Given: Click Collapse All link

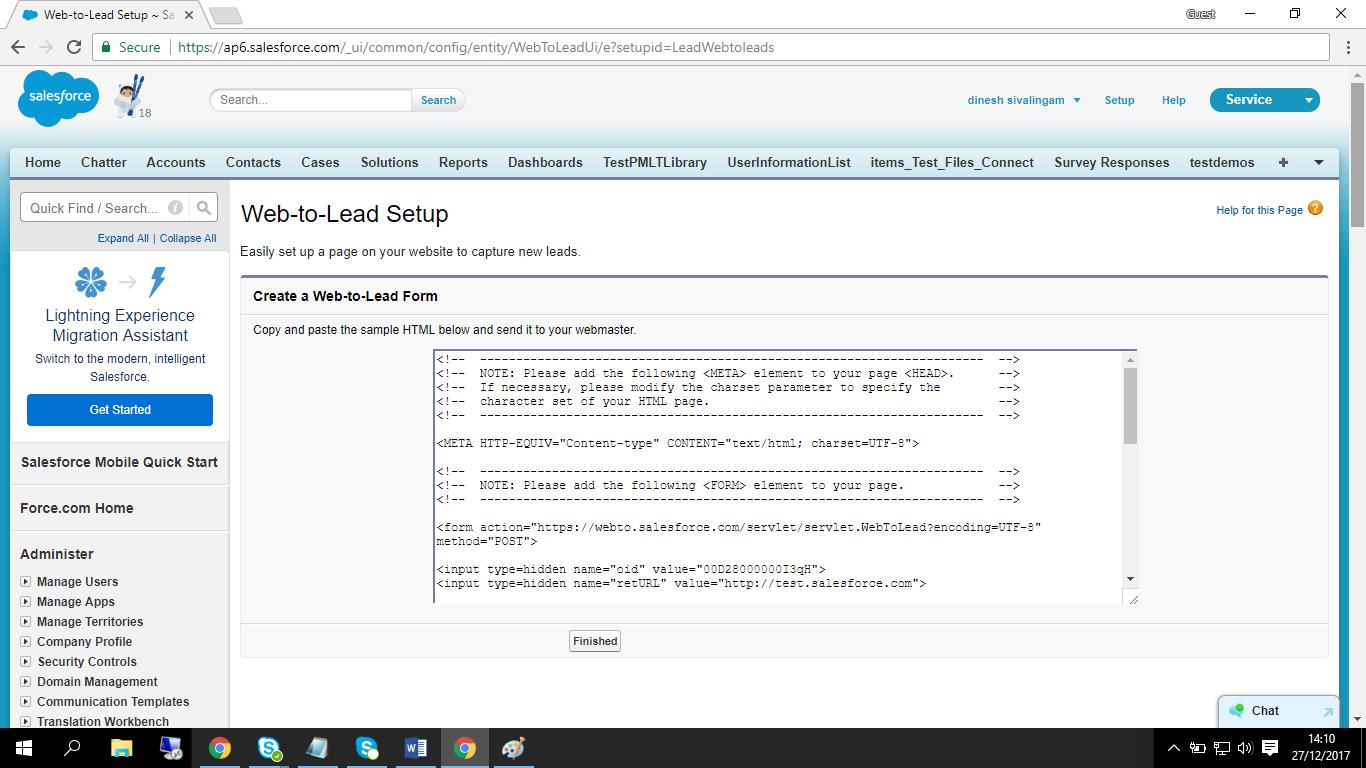Looking at the screenshot, I should coord(188,238).
